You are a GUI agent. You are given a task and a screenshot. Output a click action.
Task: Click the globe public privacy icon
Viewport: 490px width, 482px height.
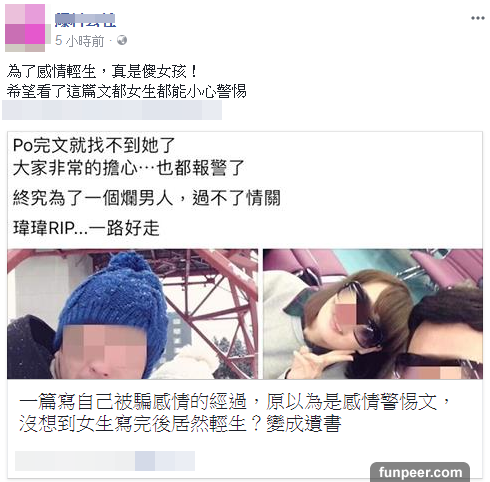tap(122, 40)
